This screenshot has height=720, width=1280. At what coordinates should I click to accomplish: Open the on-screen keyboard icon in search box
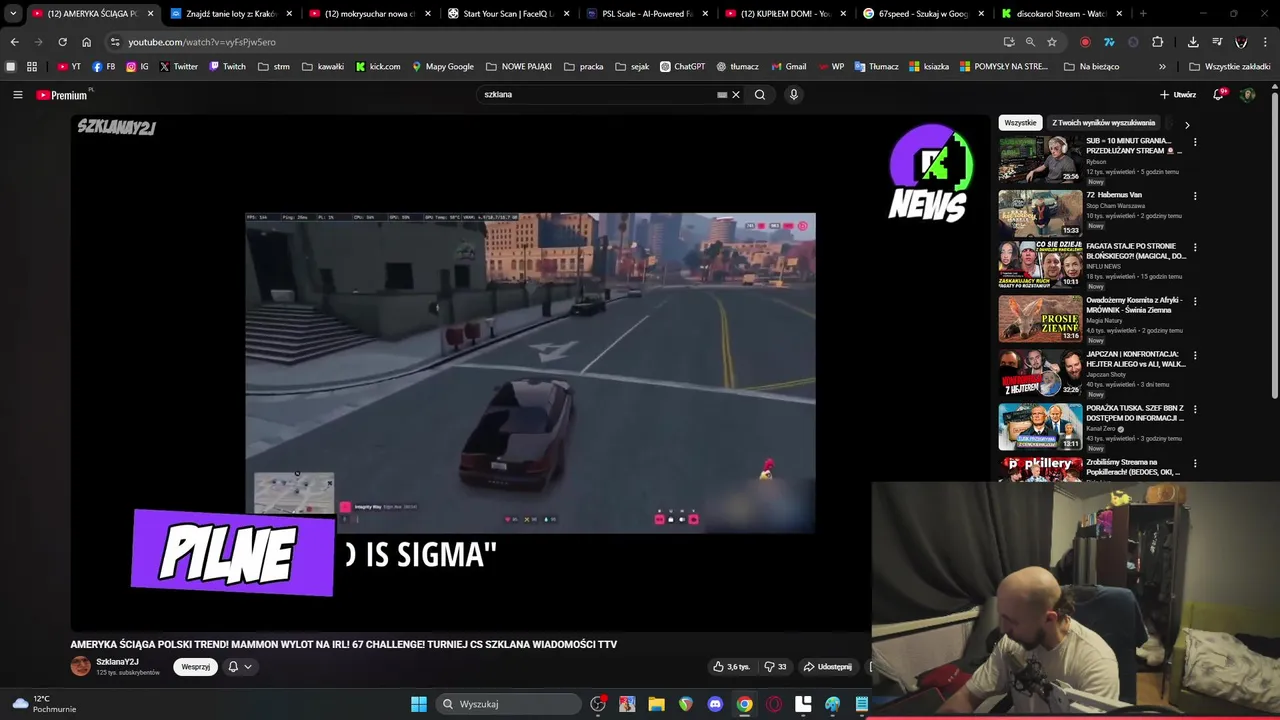coord(722,95)
